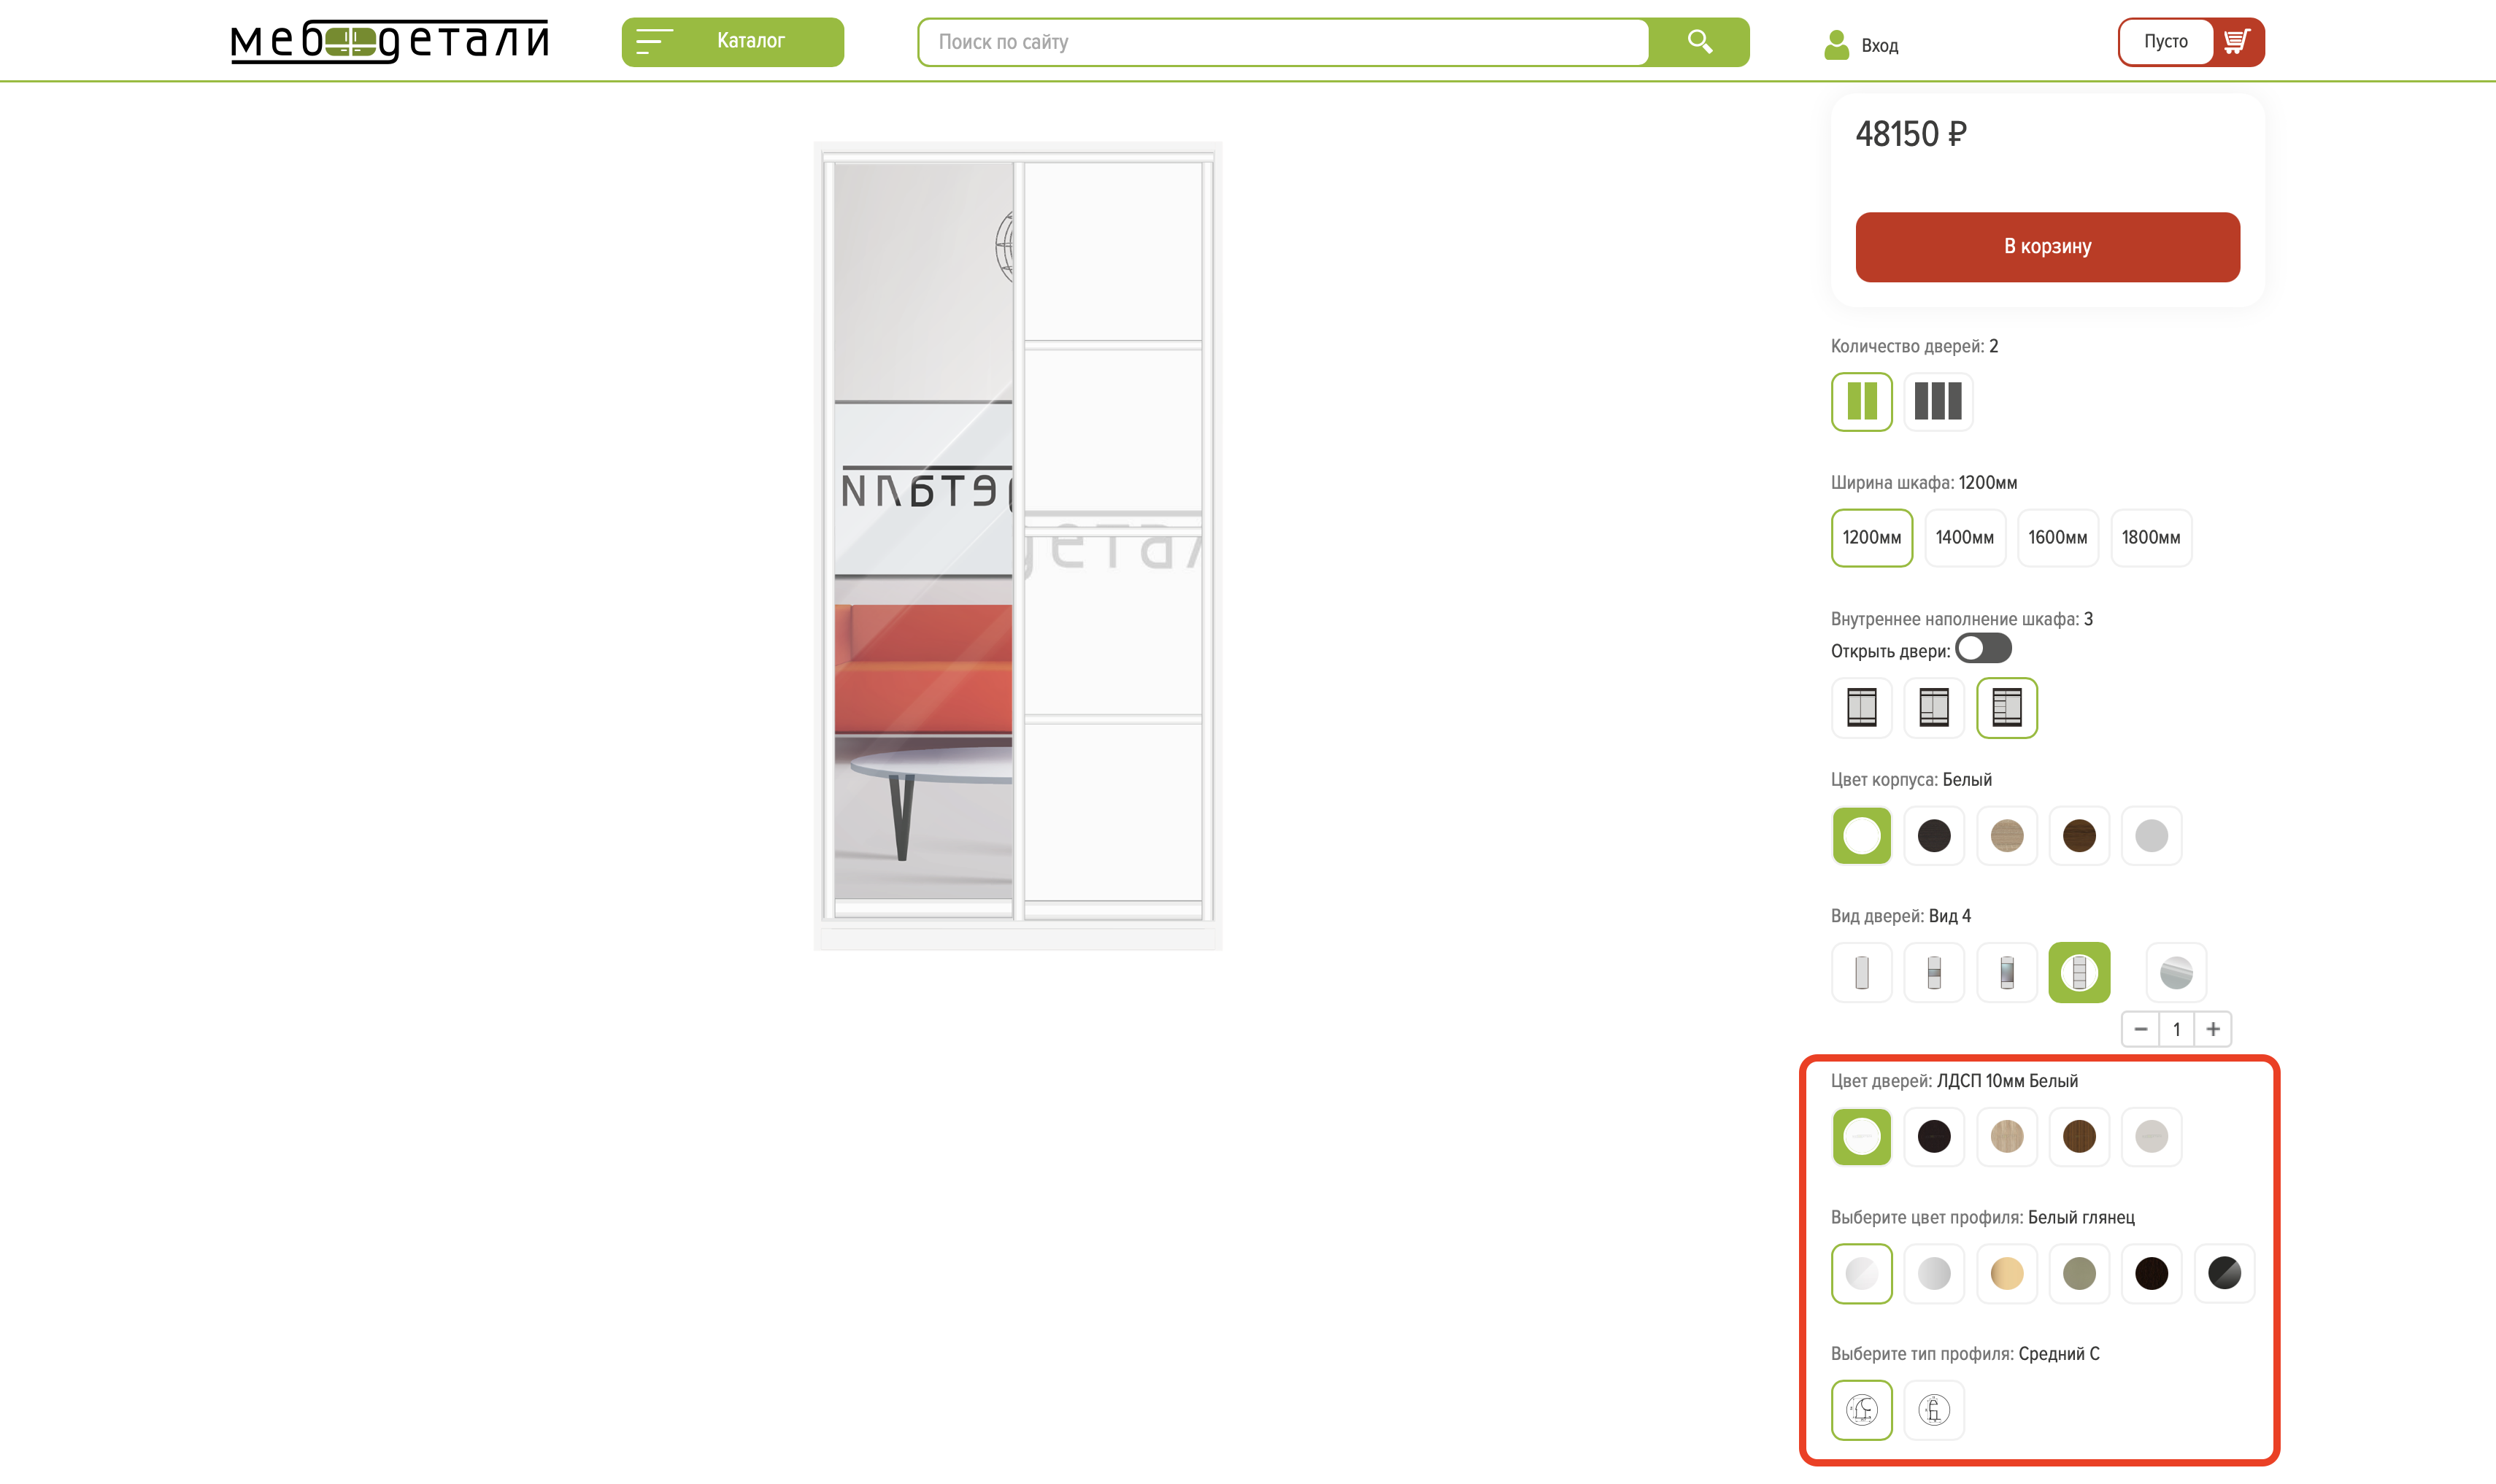
Task: Click the Поиск по сайту search field
Action: click(x=1283, y=42)
